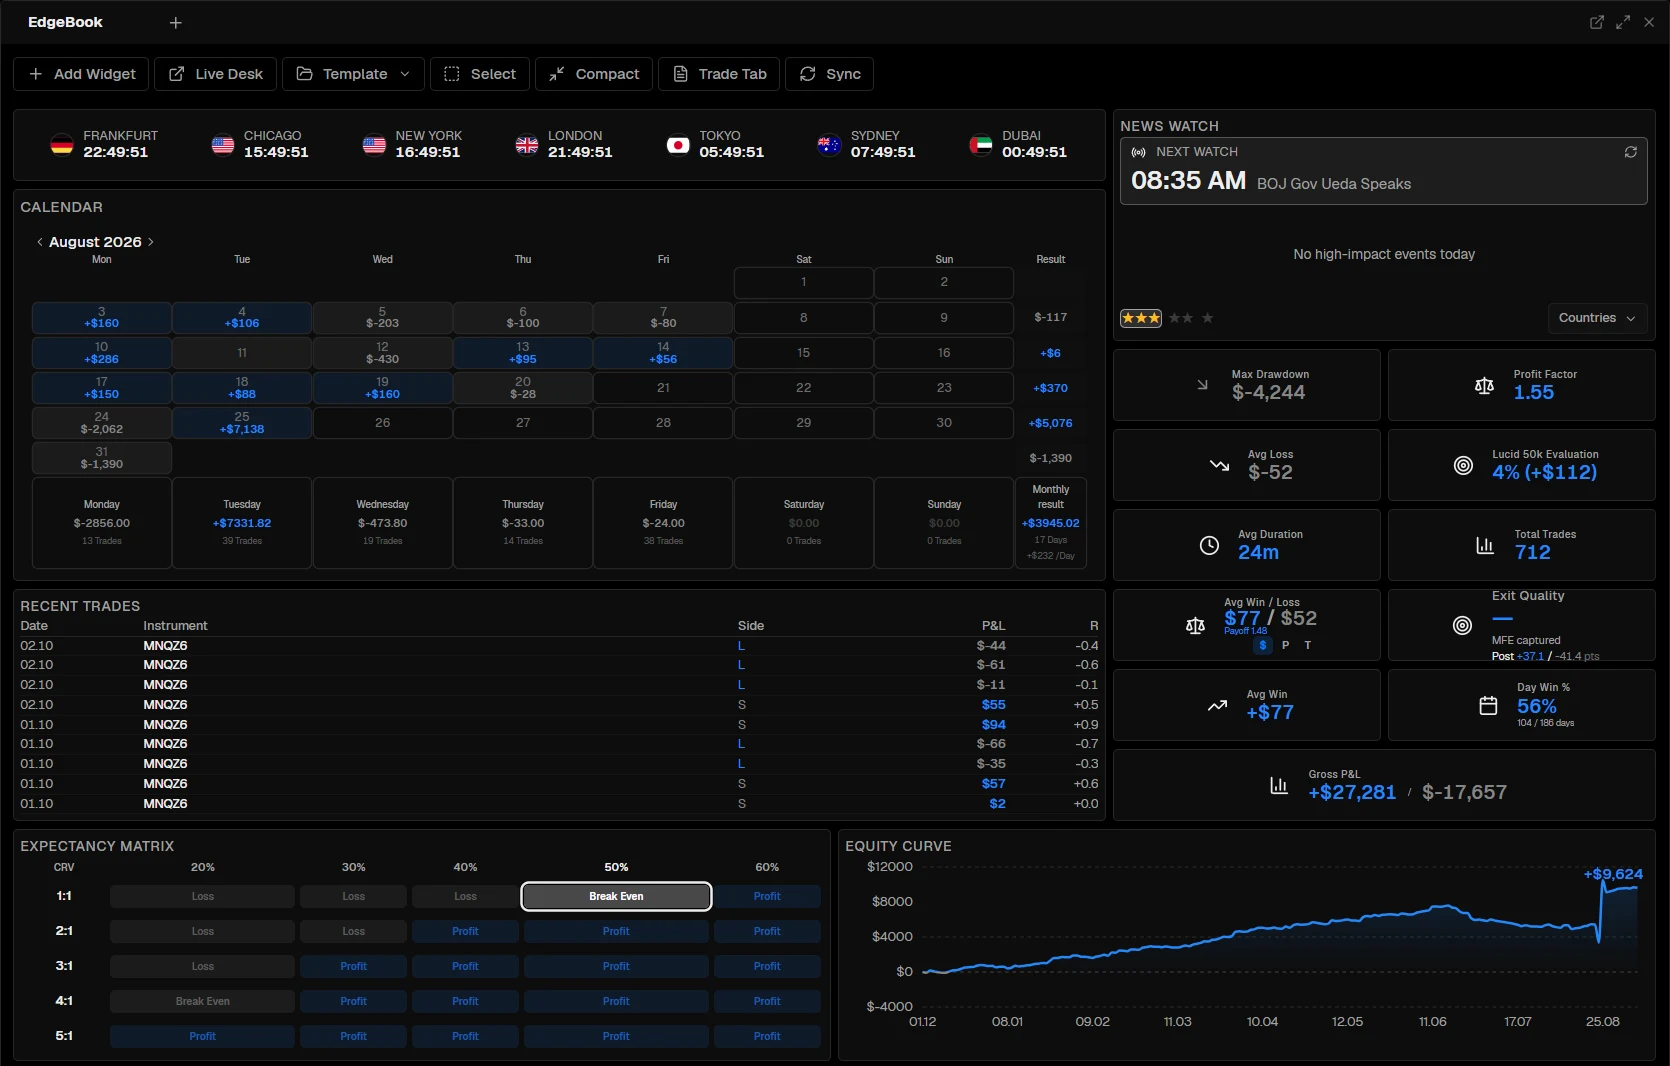Open a new tab with the plus icon
Viewport: 1670px width, 1066px height.
tap(176, 22)
